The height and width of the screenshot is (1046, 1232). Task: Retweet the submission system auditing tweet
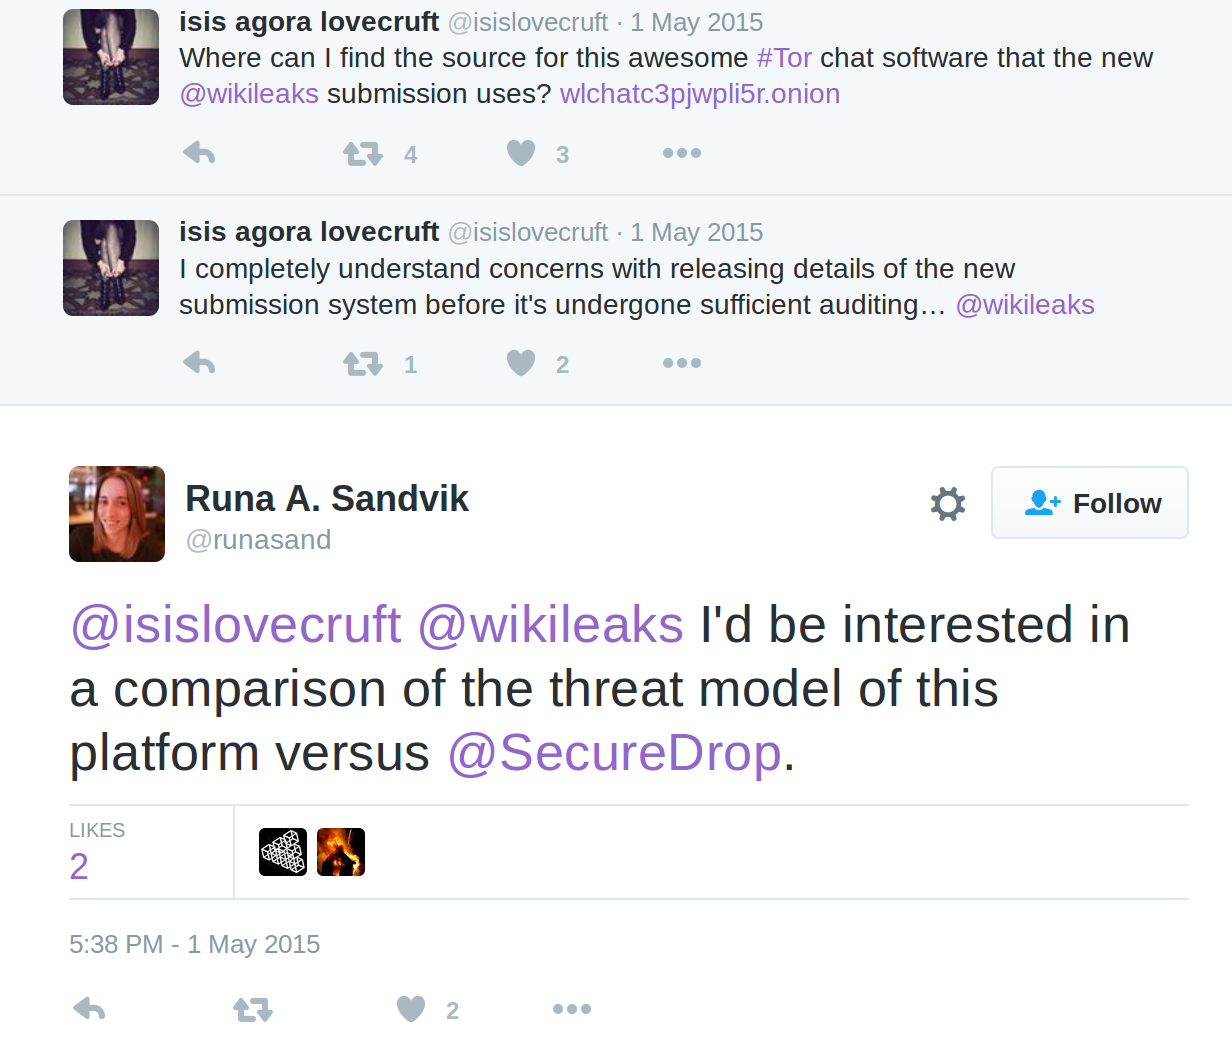(363, 364)
